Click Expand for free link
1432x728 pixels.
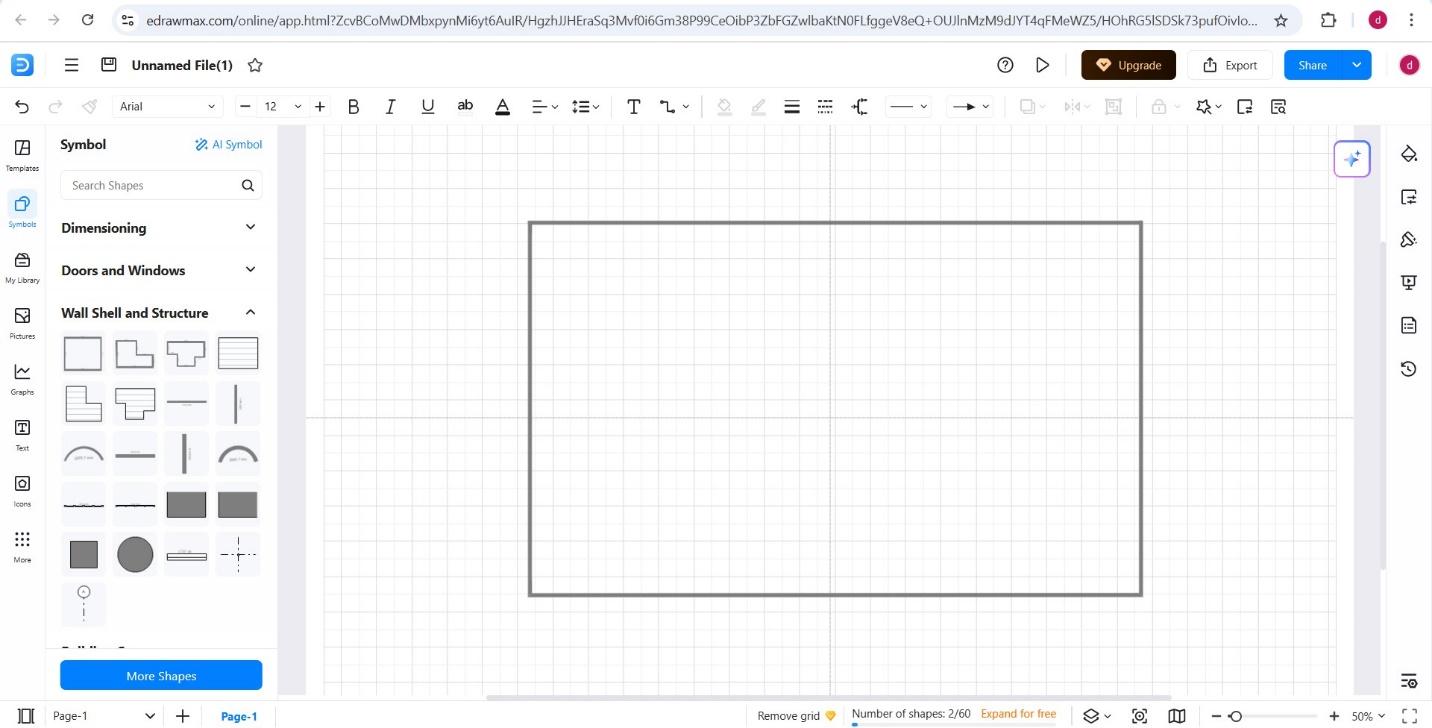coord(1018,714)
